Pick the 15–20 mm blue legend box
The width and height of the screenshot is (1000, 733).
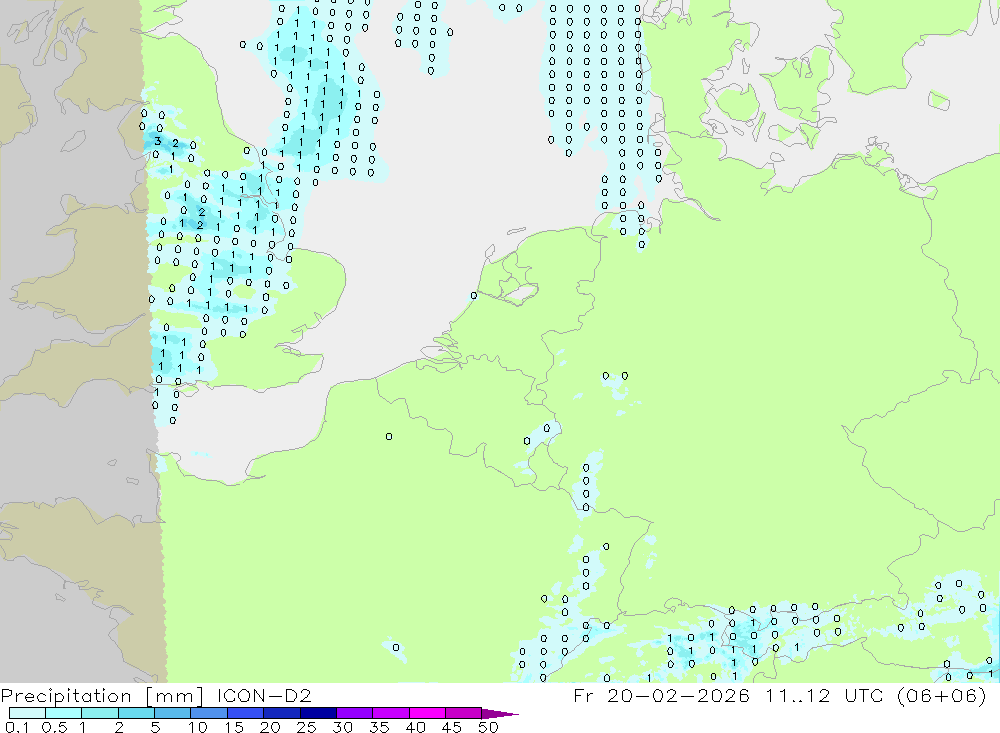pyautogui.click(x=245, y=713)
